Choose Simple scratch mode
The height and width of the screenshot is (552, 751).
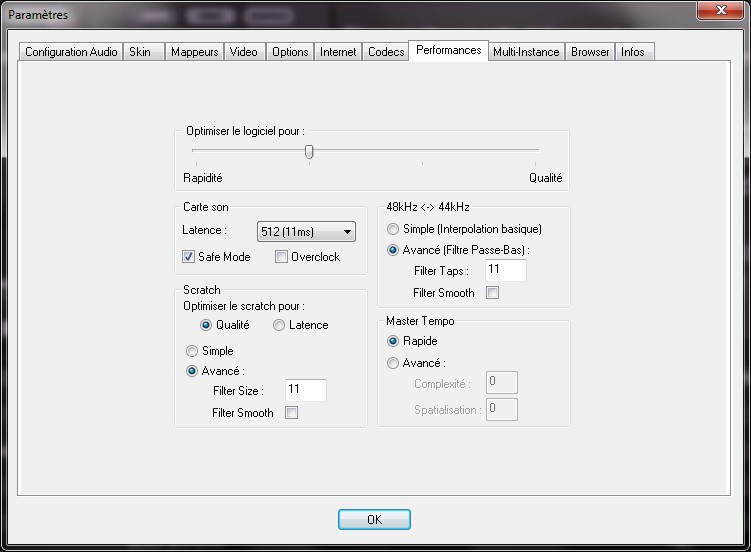pos(192,351)
